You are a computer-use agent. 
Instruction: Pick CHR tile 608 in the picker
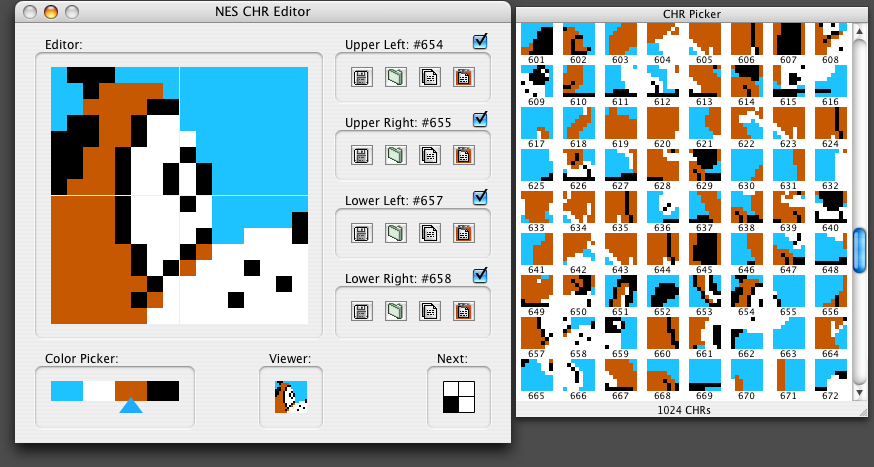(831, 39)
